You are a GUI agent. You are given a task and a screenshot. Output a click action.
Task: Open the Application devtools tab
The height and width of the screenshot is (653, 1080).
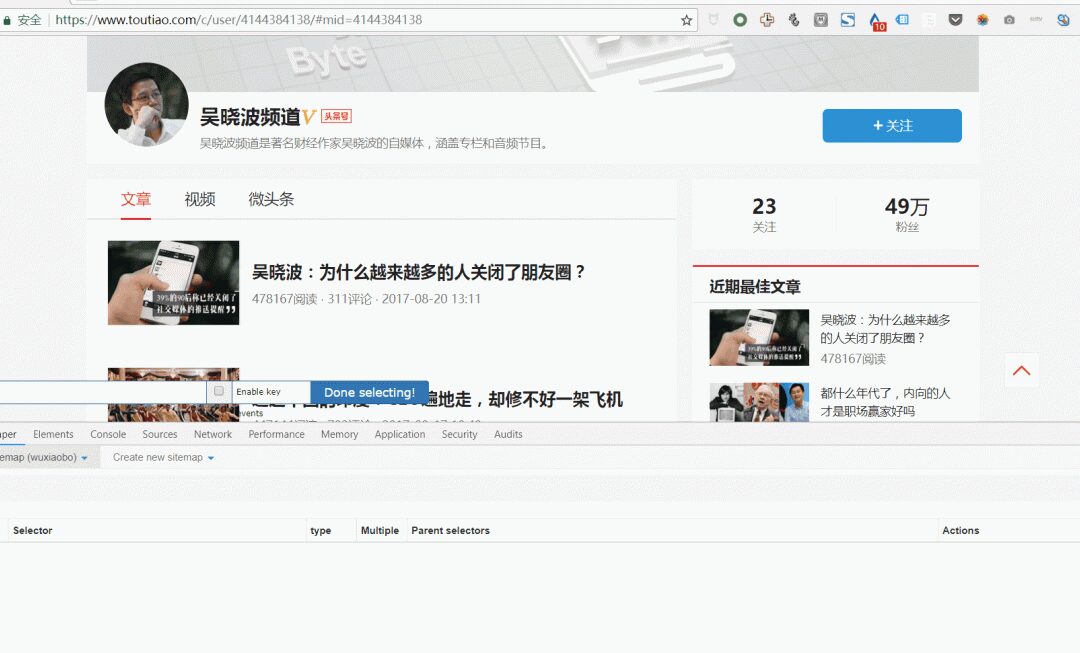pos(399,434)
